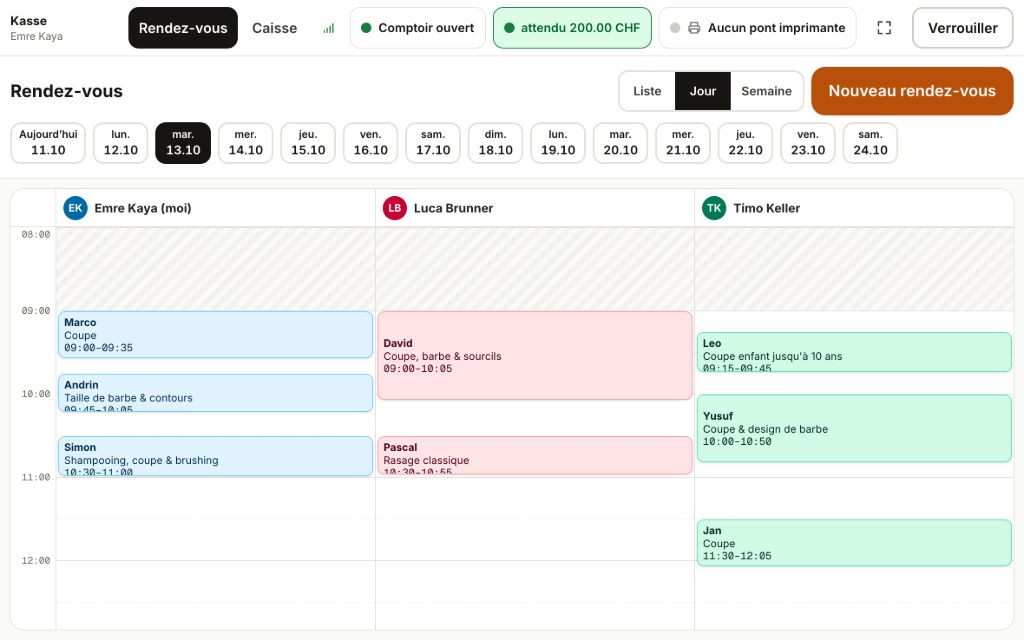Switch to the Caisse tab
The height and width of the screenshot is (640, 1024).
point(274,28)
